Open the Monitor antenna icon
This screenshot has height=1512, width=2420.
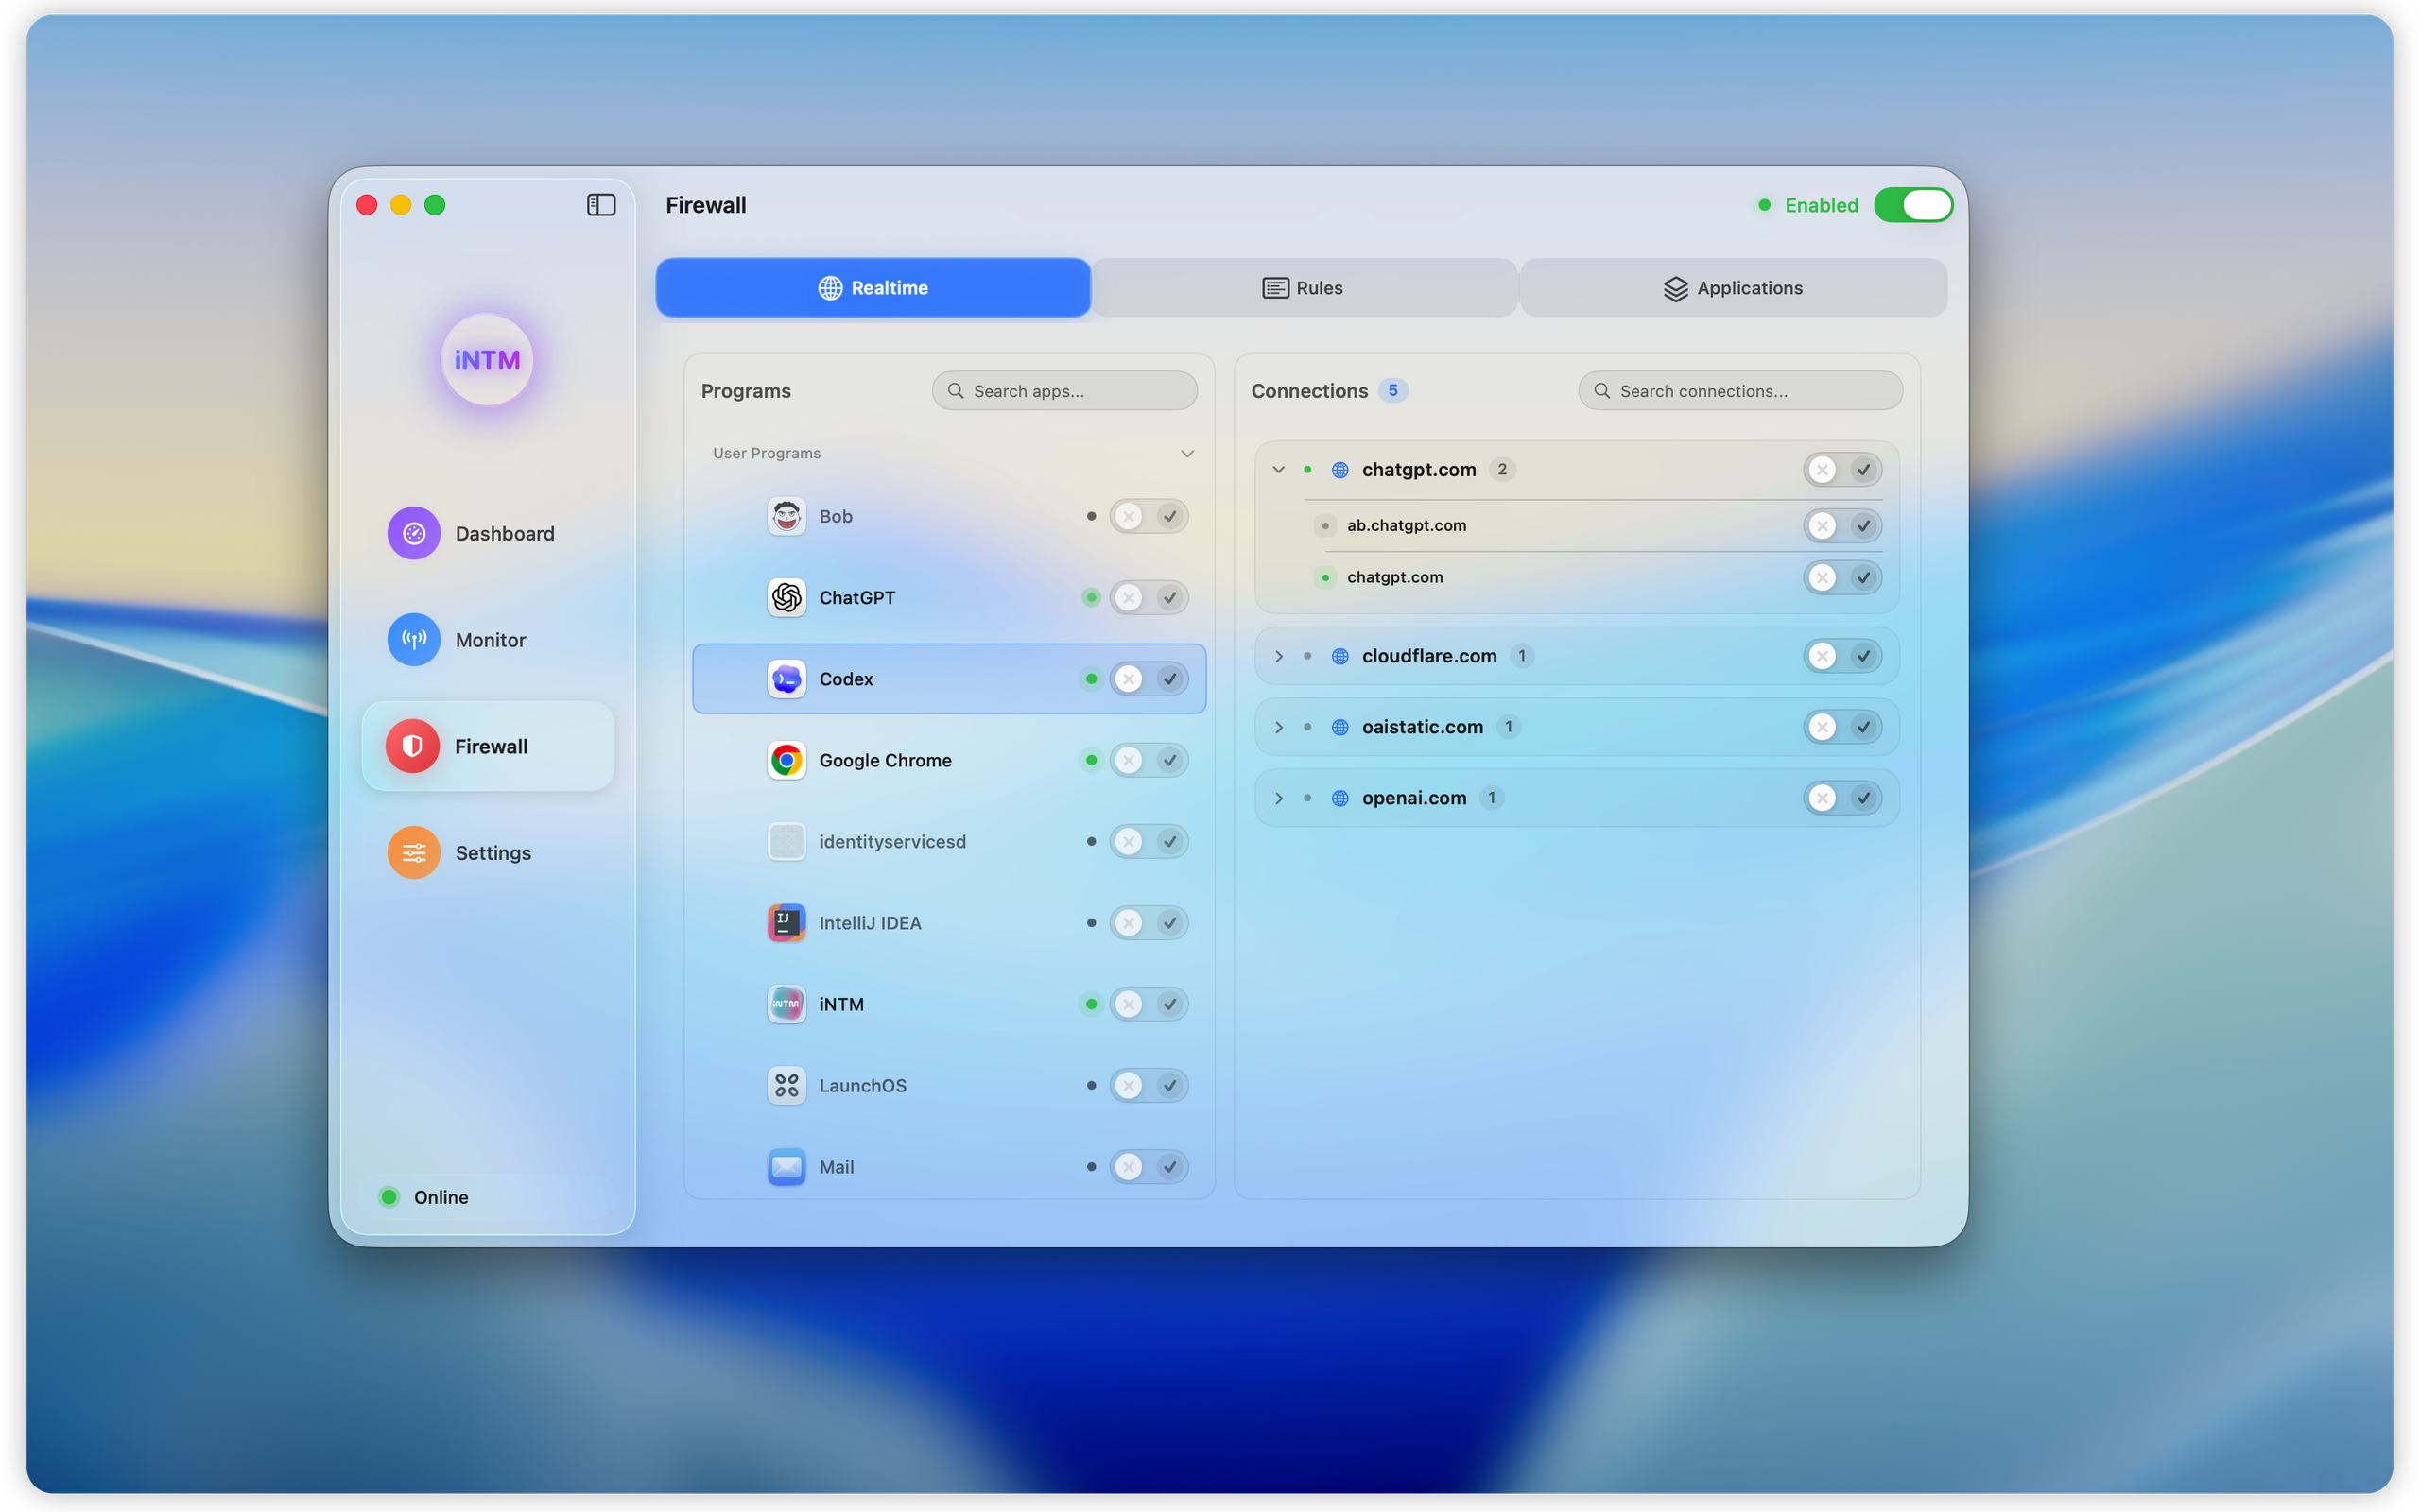414,639
